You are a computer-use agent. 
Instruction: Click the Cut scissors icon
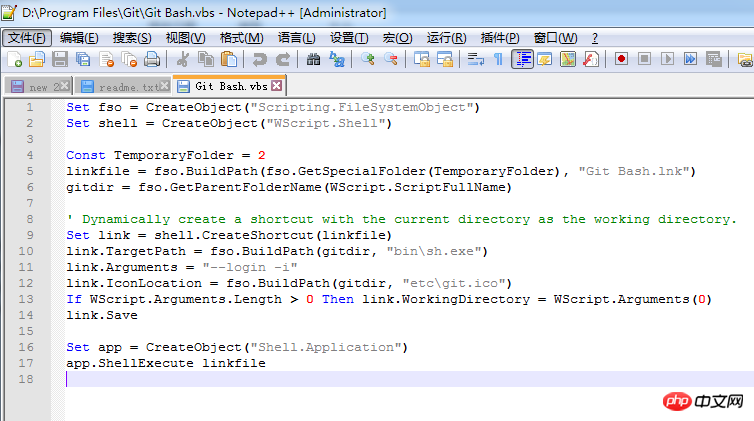tap(183, 60)
